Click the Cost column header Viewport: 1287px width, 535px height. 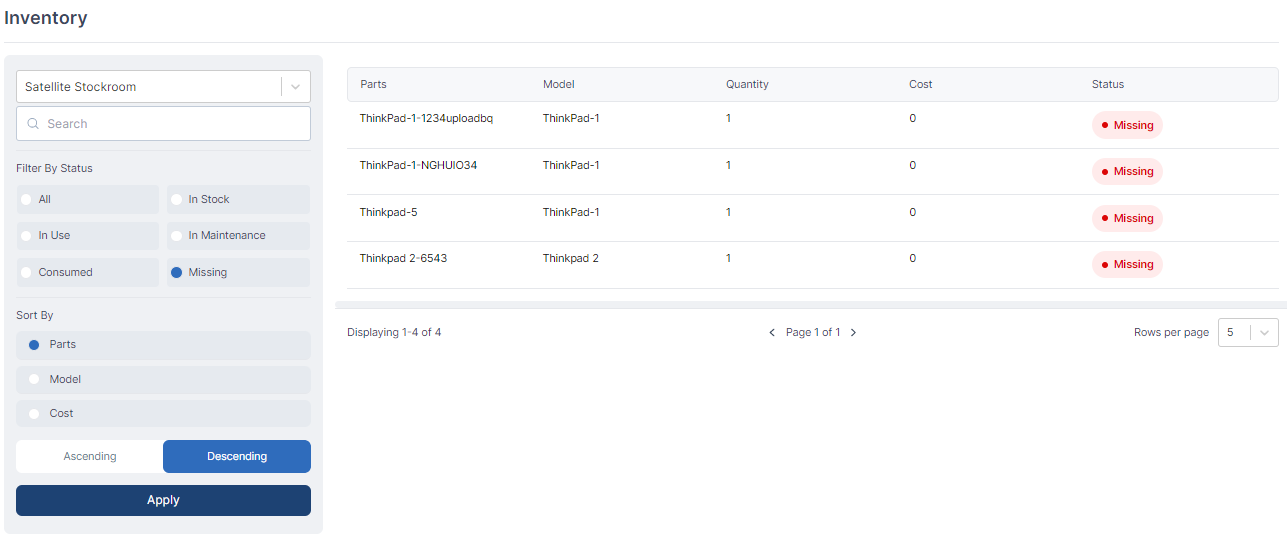pyautogui.click(x=921, y=84)
